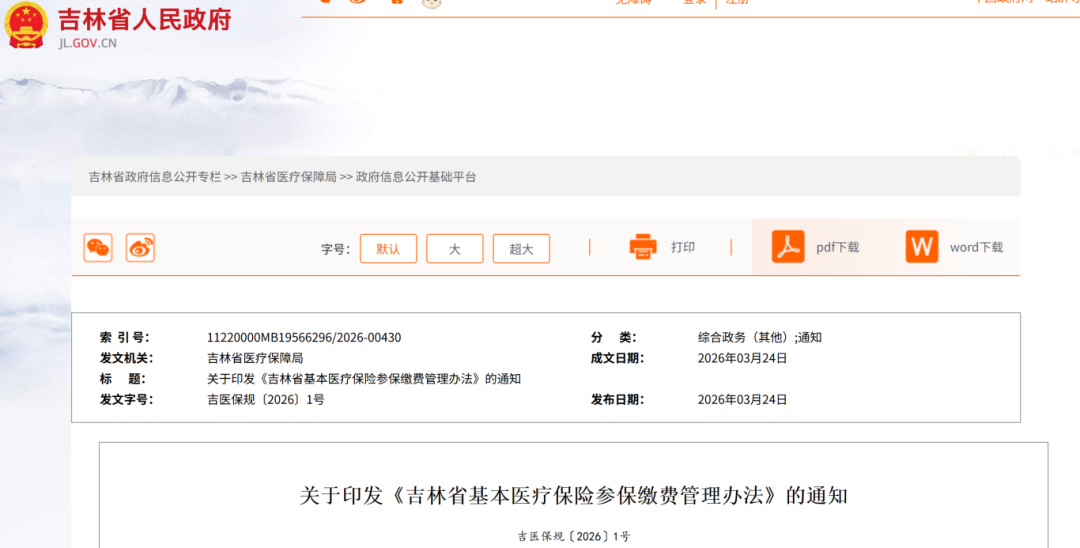Set font size to 默认
The width and height of the screenshot is (1080, 548).
[388, 249]
